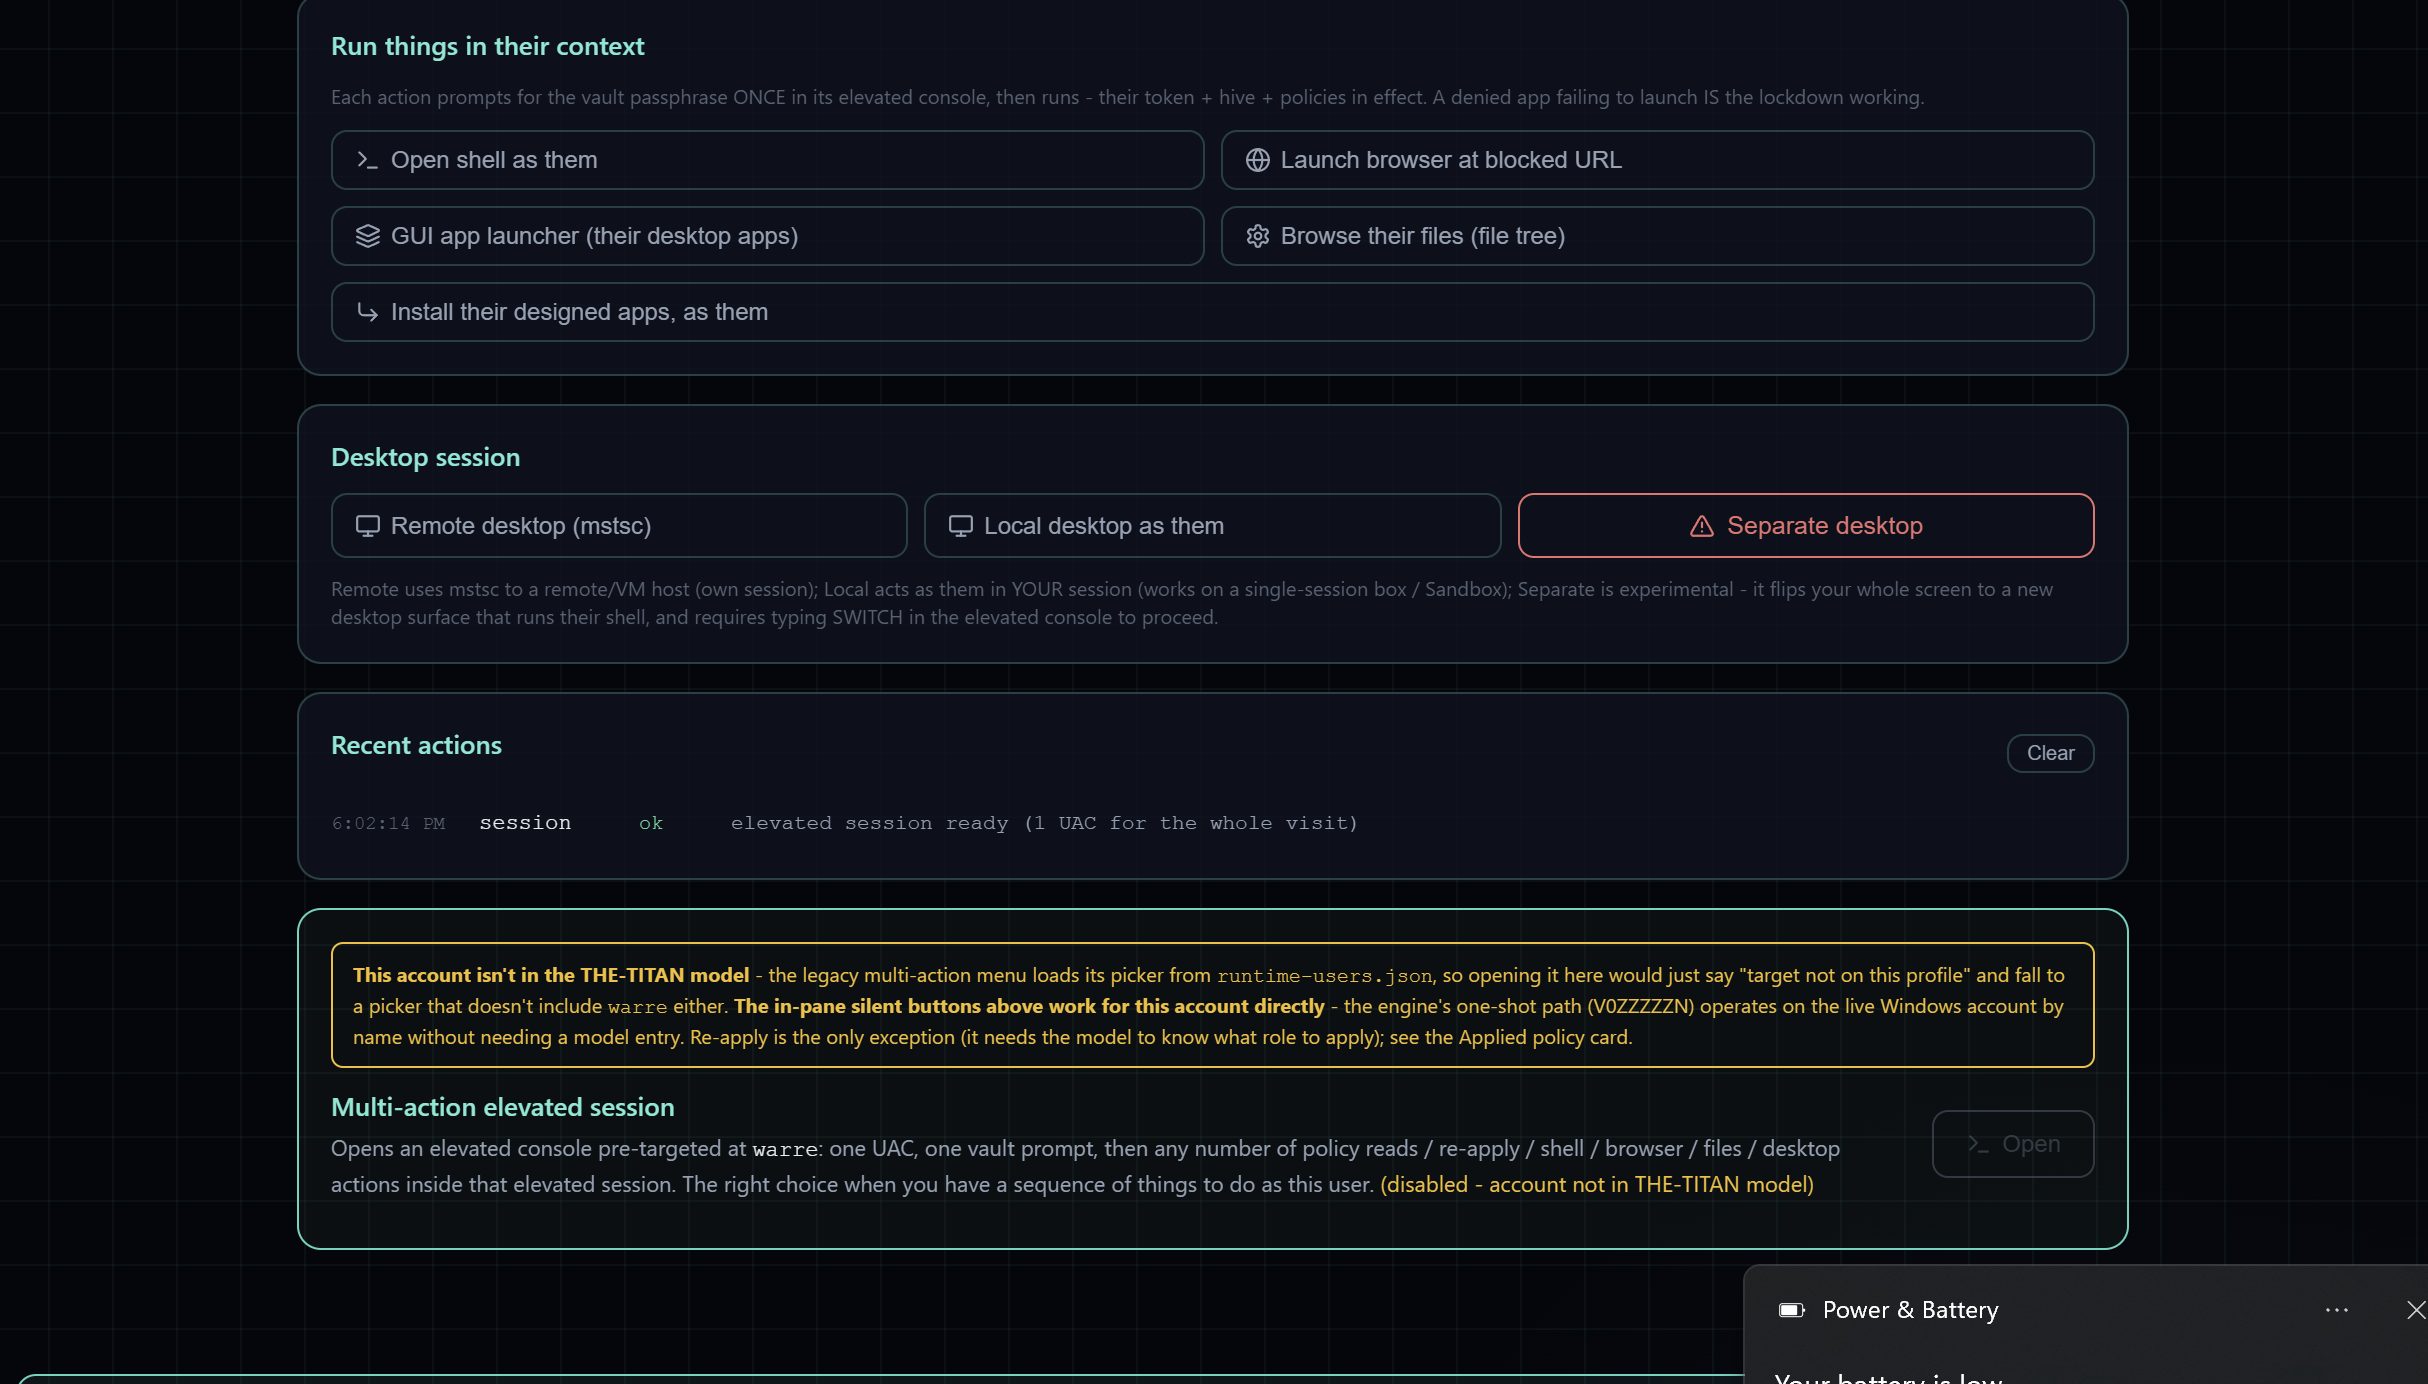Image resolution: width=2428 pixels, height=1384 pixels.
Task: Click 'This account isn't in the THE-TITAN model' text
Action: click(x=551, y=975)
